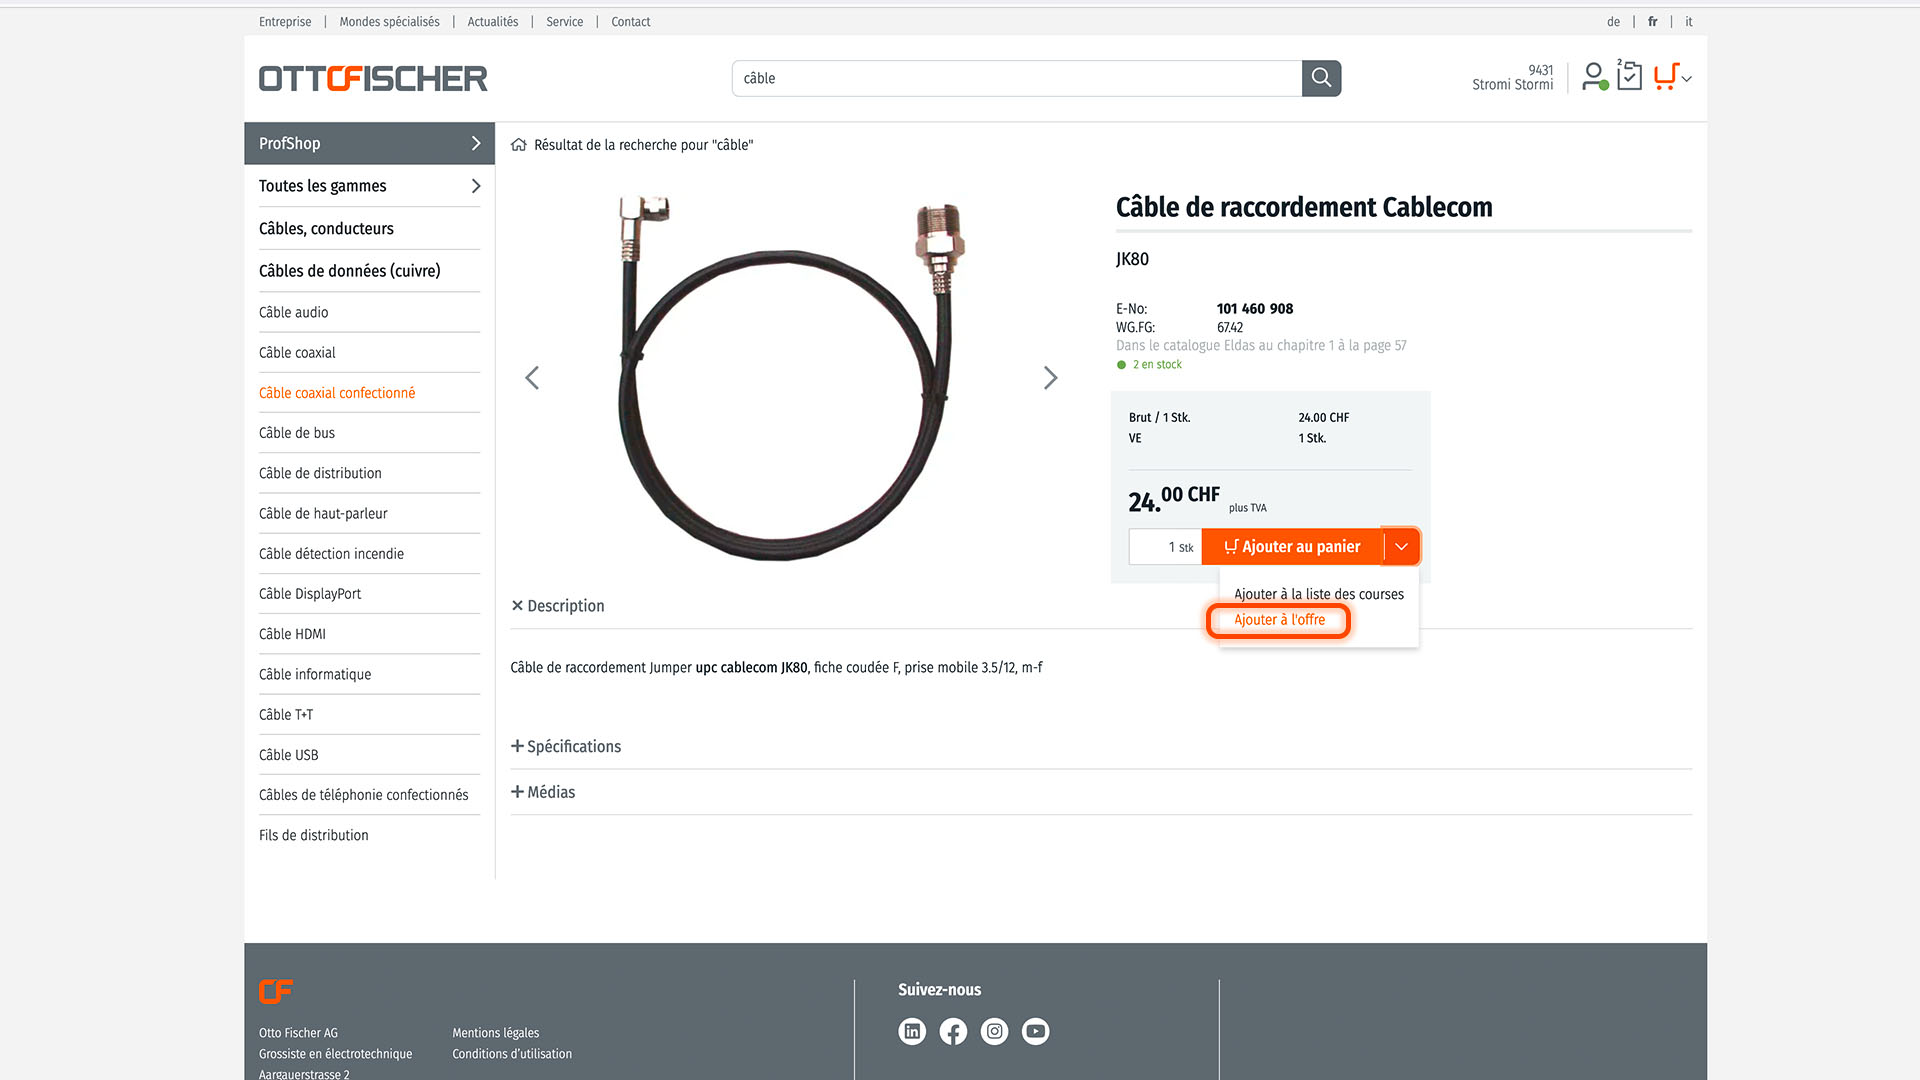Screen dimensions: 1920x1080
Task: Open Câble HDMI category
Action: 292,634
